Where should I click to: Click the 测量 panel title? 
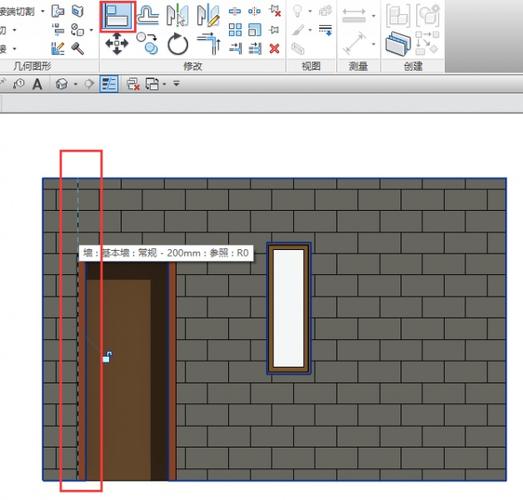click(358, 66)
